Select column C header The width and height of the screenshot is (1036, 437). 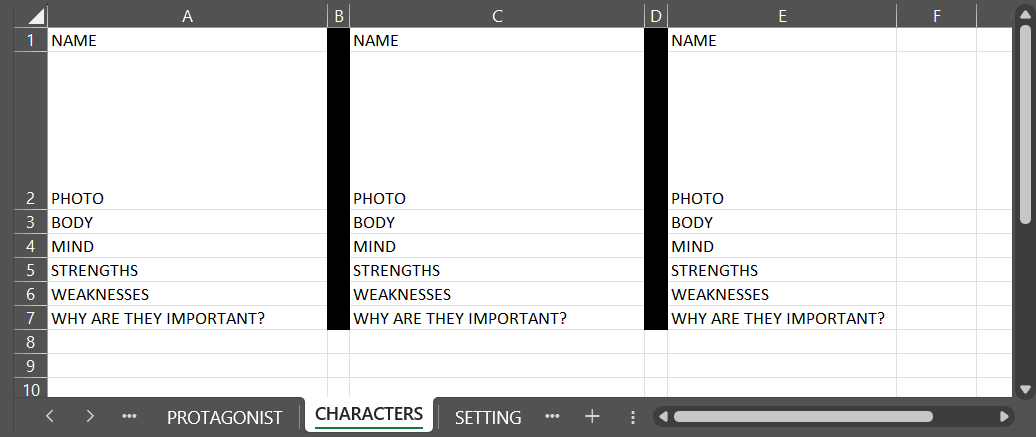(x=497, y=15)
